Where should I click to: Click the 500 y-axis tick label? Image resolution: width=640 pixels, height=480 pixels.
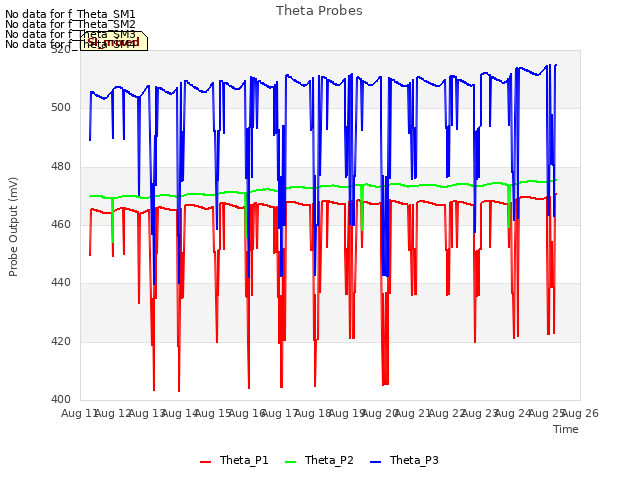click(61, 108)
